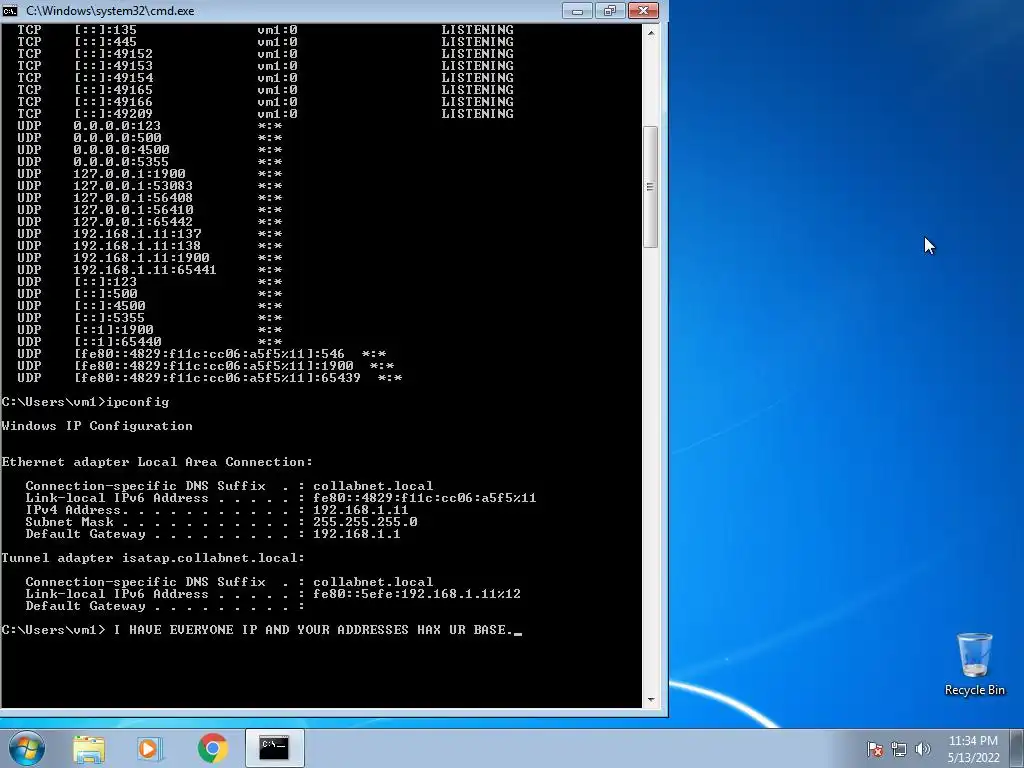The width and height of the screenshot is (1024, 768).
Task: Click IPv6 address fe80::5efe:192.168.1.11%12
Action: coord(417,594)
